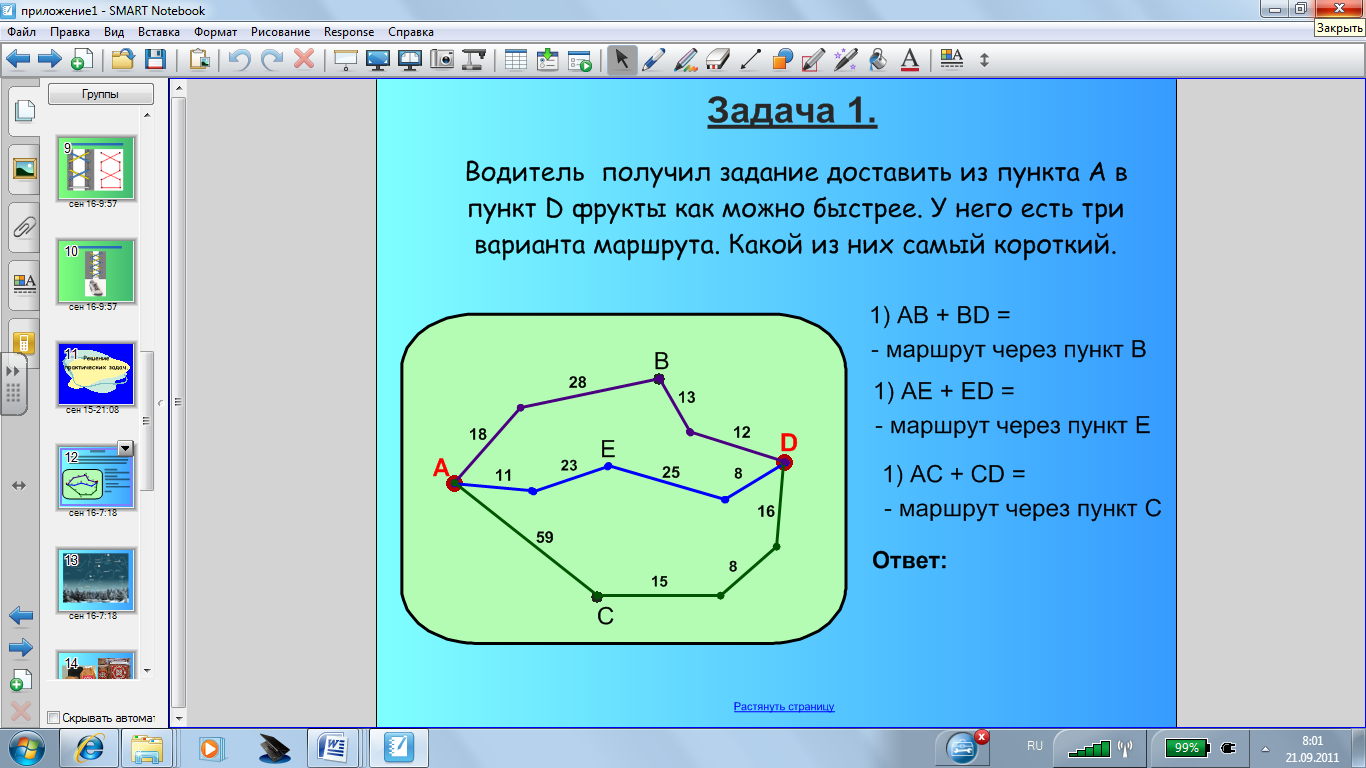
Task: Open the document camera tool
Action: (474, 59)
